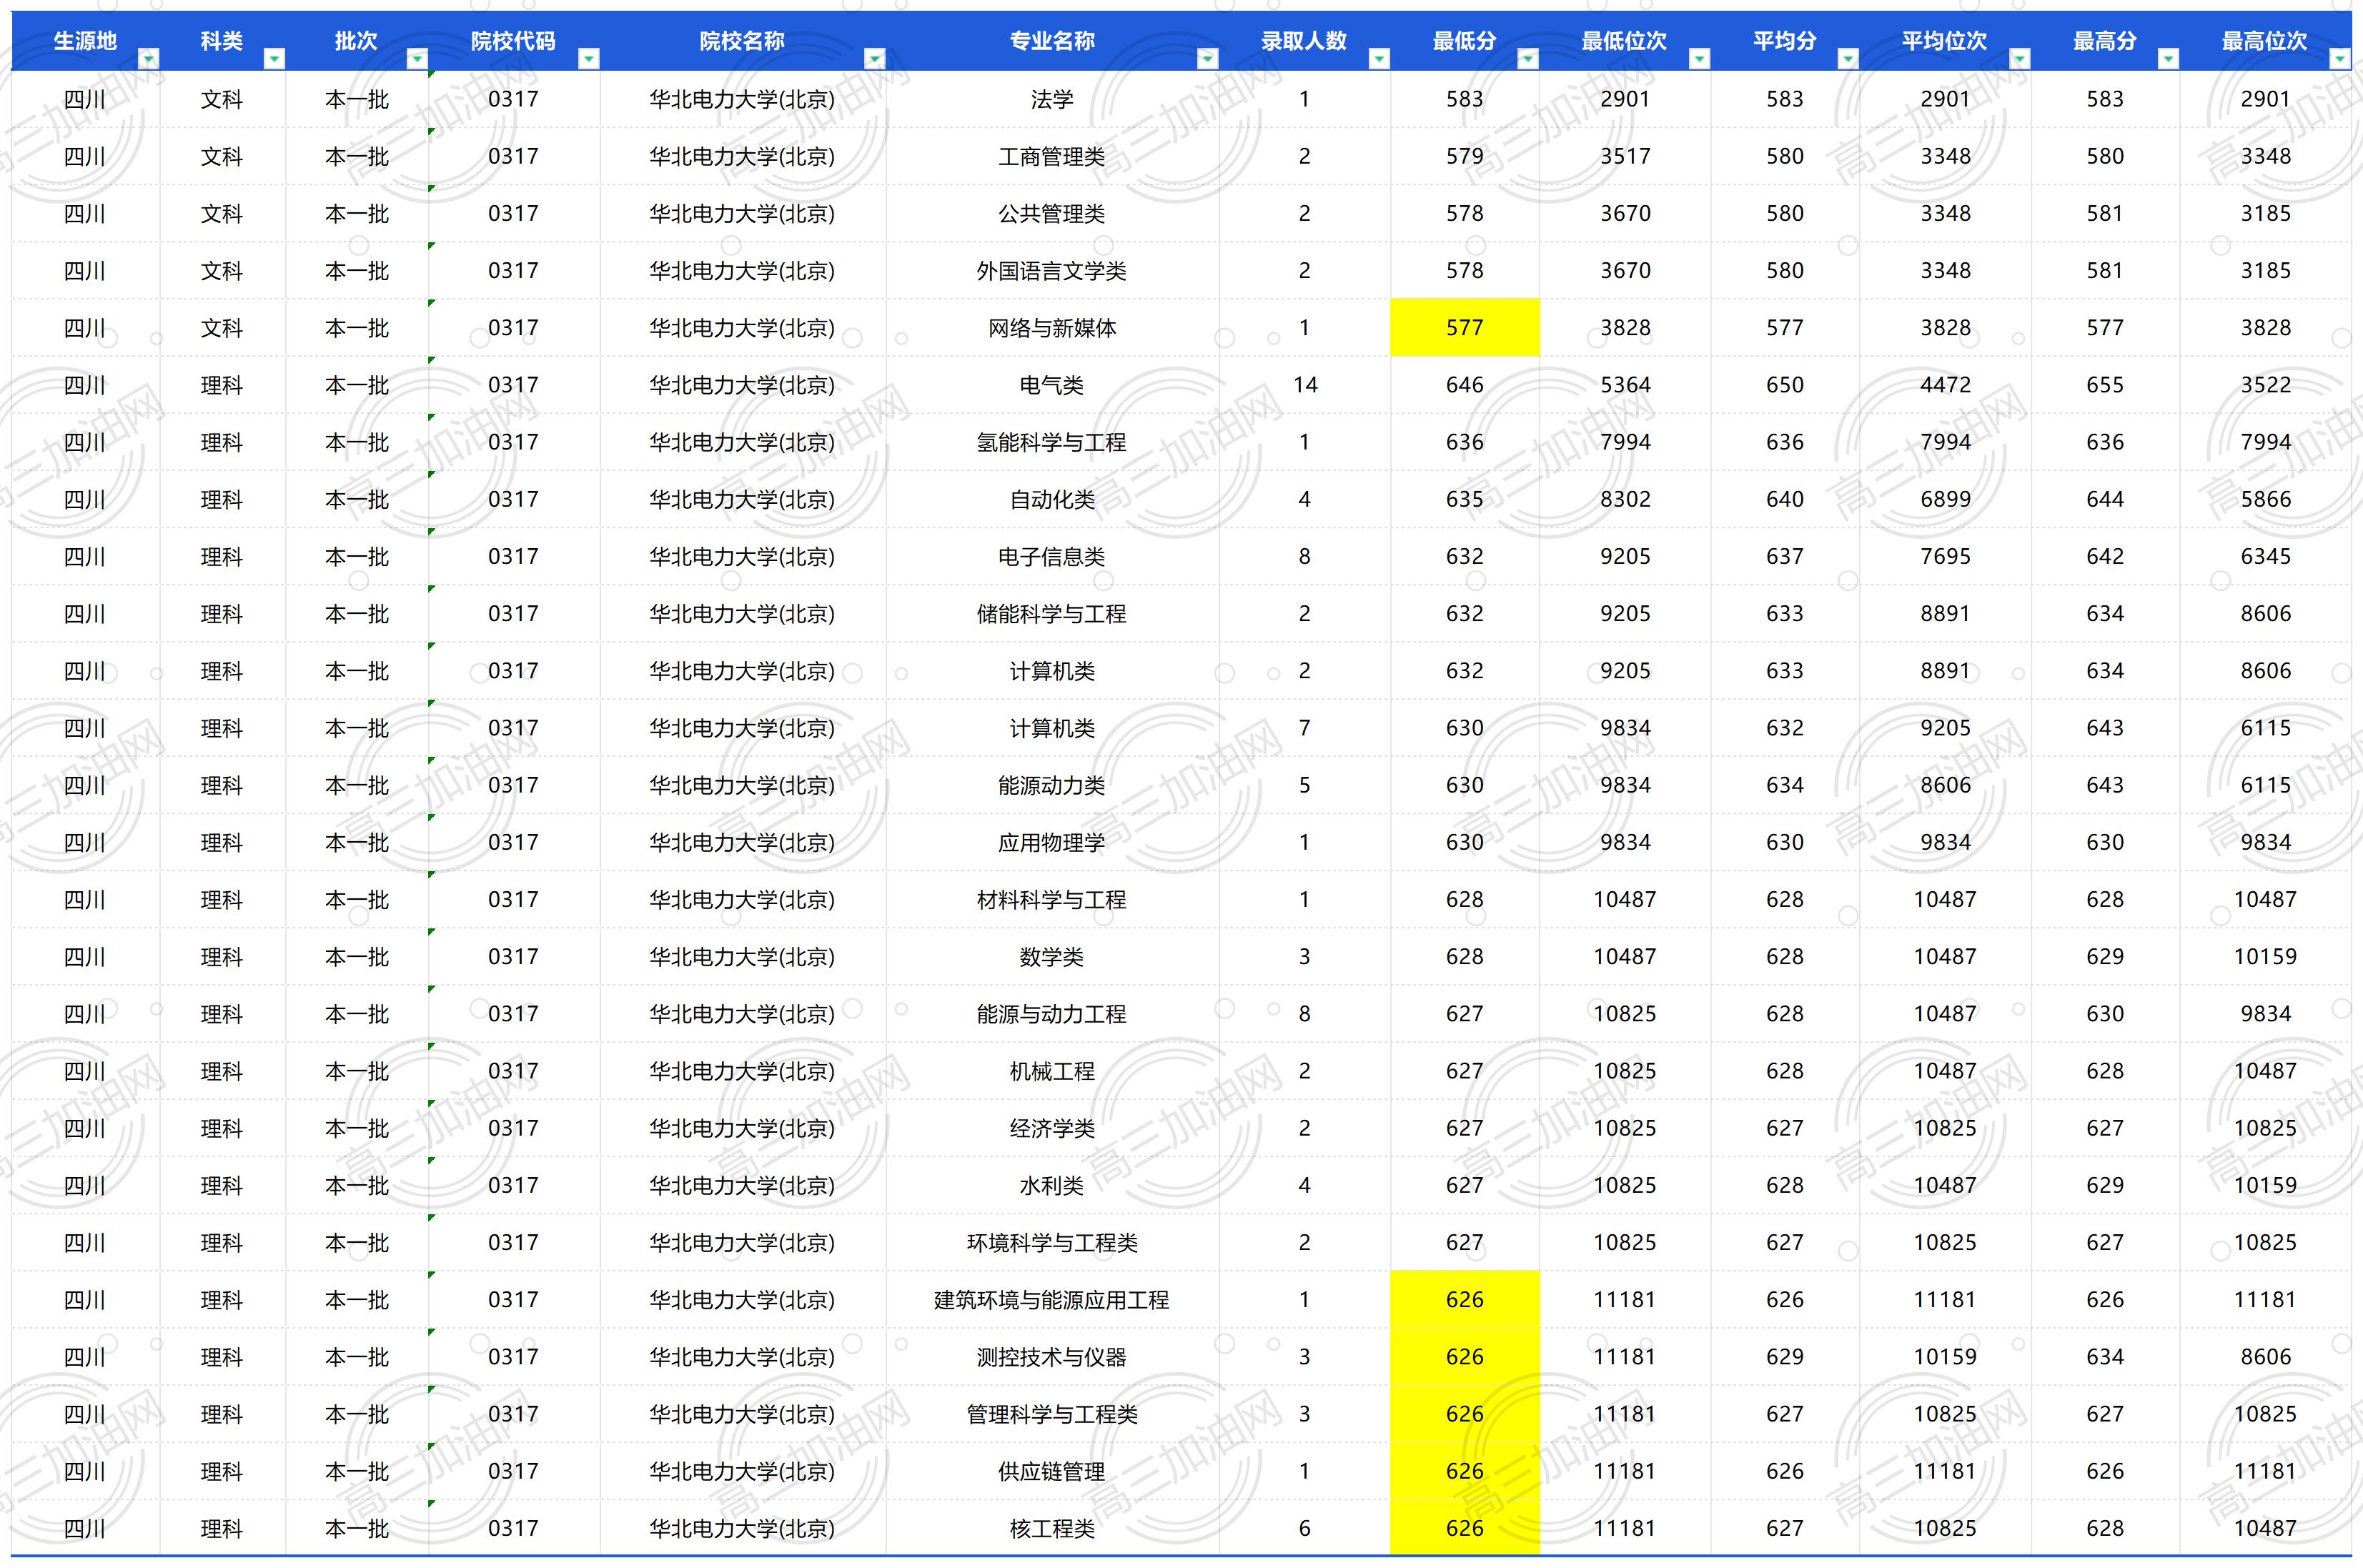Select the 应用物理学 major cell
Viewport: 2363px width, 1568px height.
1053,842
